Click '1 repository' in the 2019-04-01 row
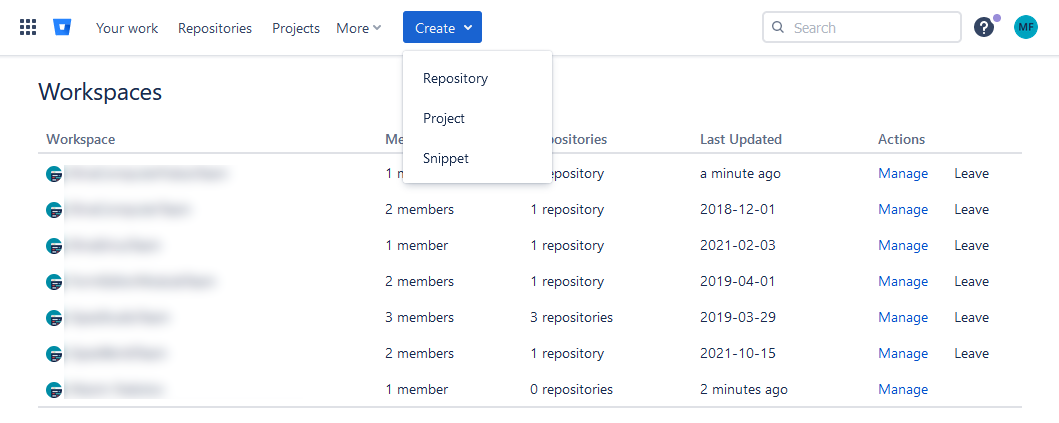Image resolution: width=1059 pixels, height=423 pixels. [567, 281]
